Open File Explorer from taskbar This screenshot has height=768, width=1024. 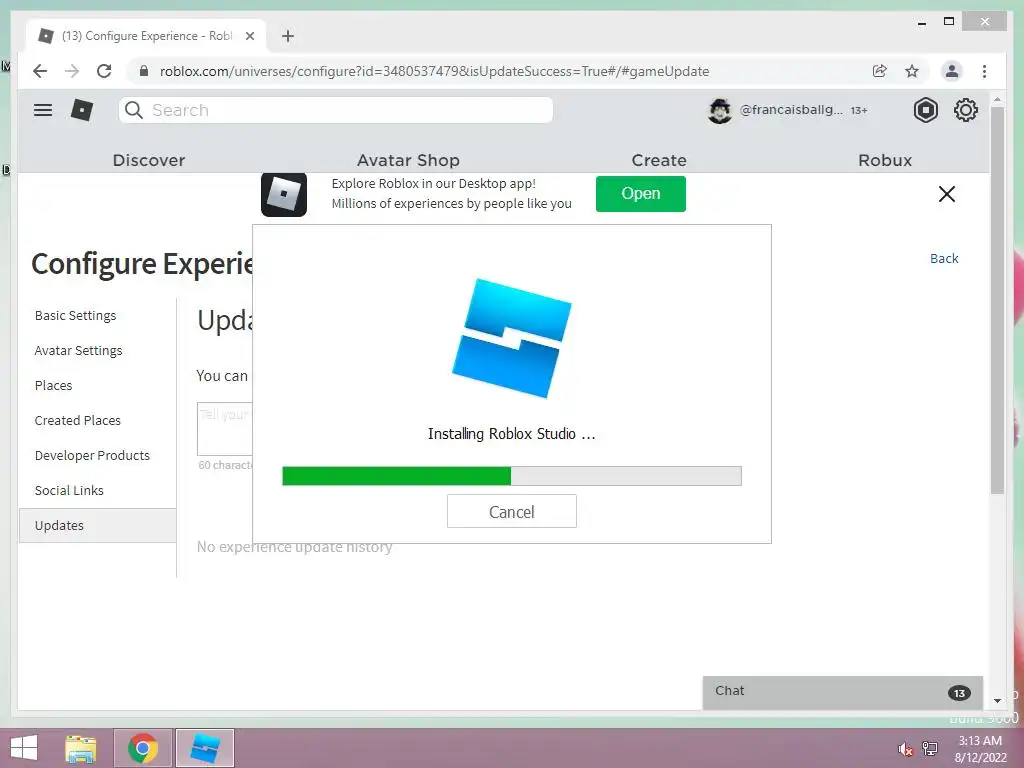pyautogui.click(x=81, y=748)
